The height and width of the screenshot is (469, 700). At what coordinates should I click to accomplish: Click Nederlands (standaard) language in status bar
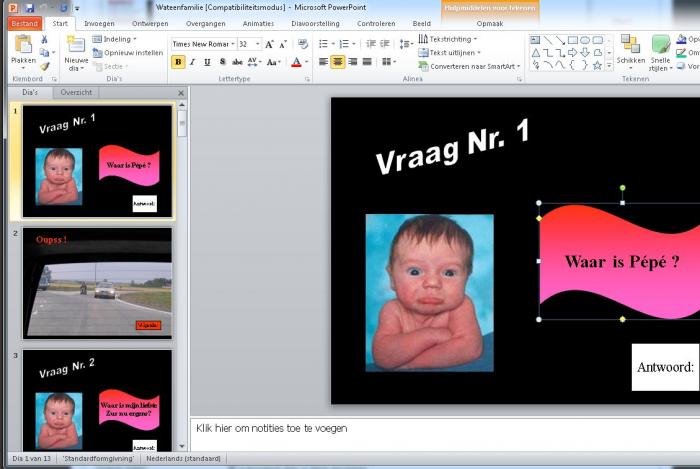click(183, 458)
